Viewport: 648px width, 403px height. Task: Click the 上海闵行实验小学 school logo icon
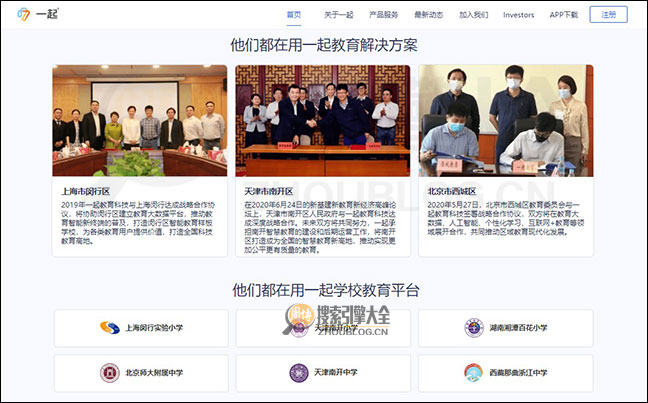pos(110,328)
